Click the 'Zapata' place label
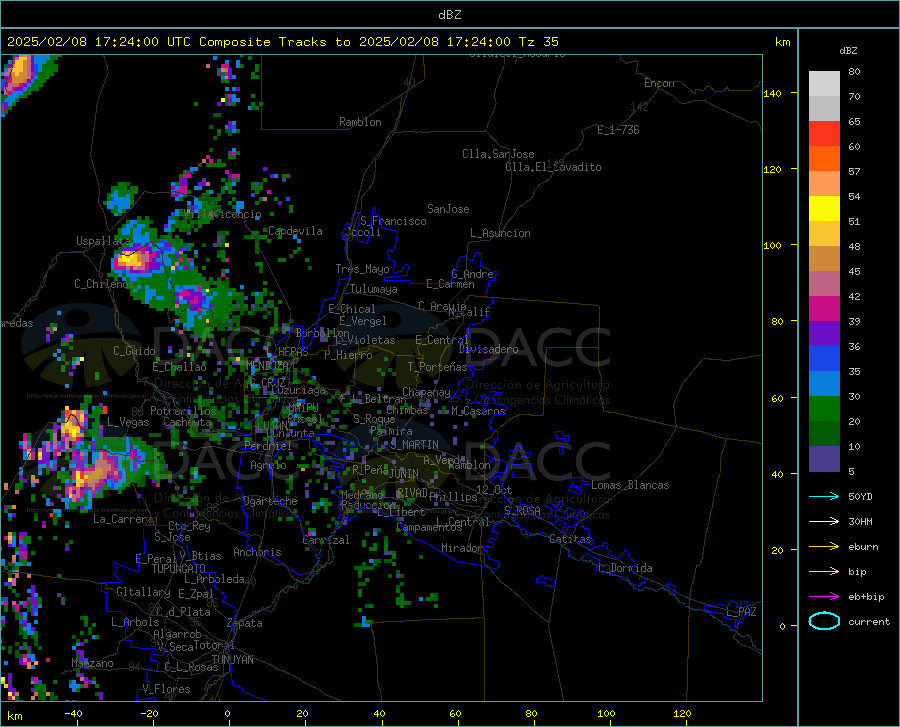 [x=245, y=623]
